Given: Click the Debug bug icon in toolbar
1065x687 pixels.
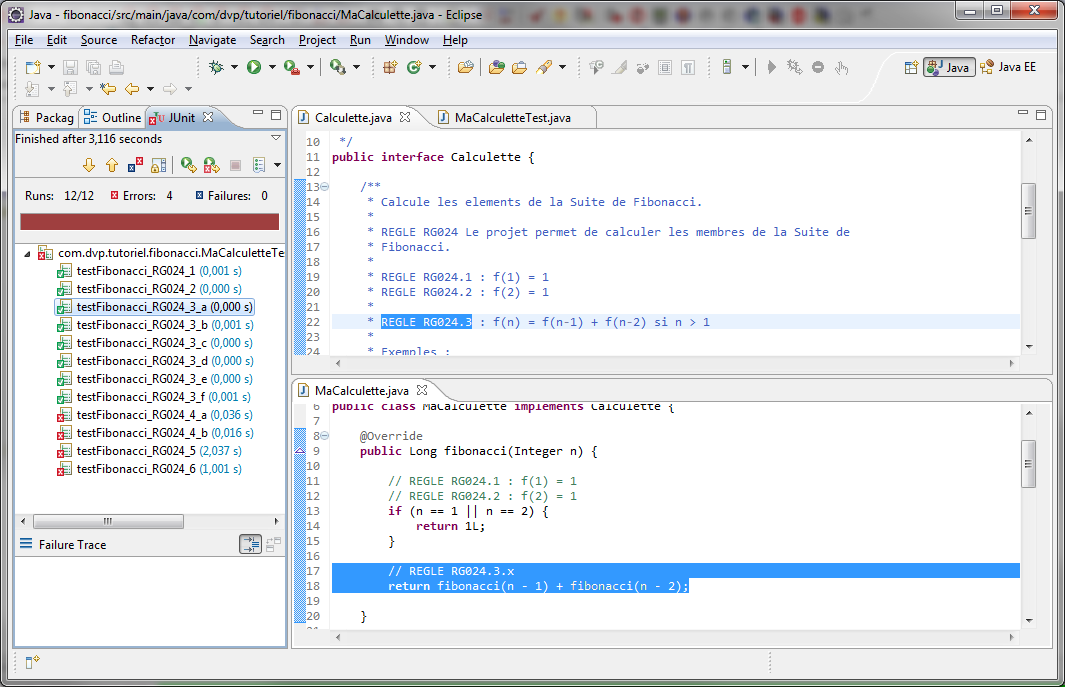Looking at the screenshot, I should (217, 67).
